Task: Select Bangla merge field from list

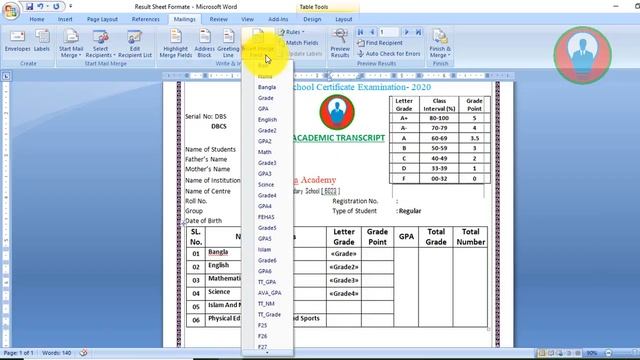Action: pos(267,87)
